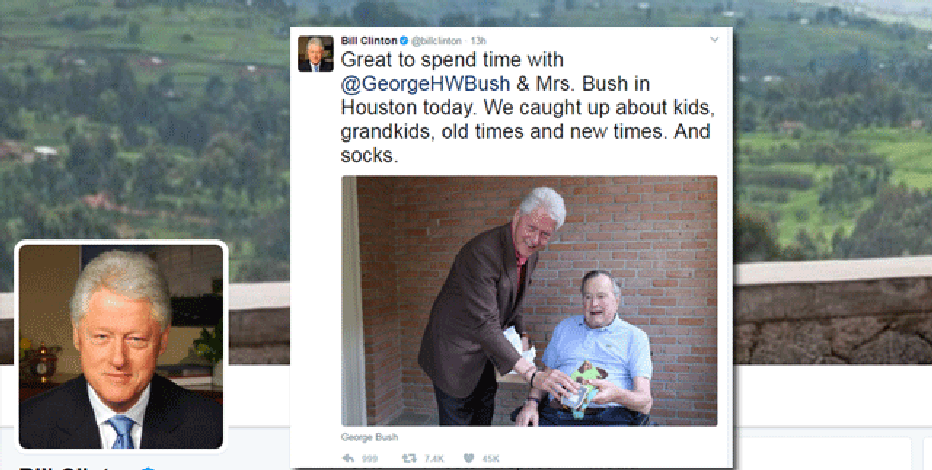This screenshot has width=932, height=470.
Task: Like the tweet with the heart icon
Action: point(468,458)
